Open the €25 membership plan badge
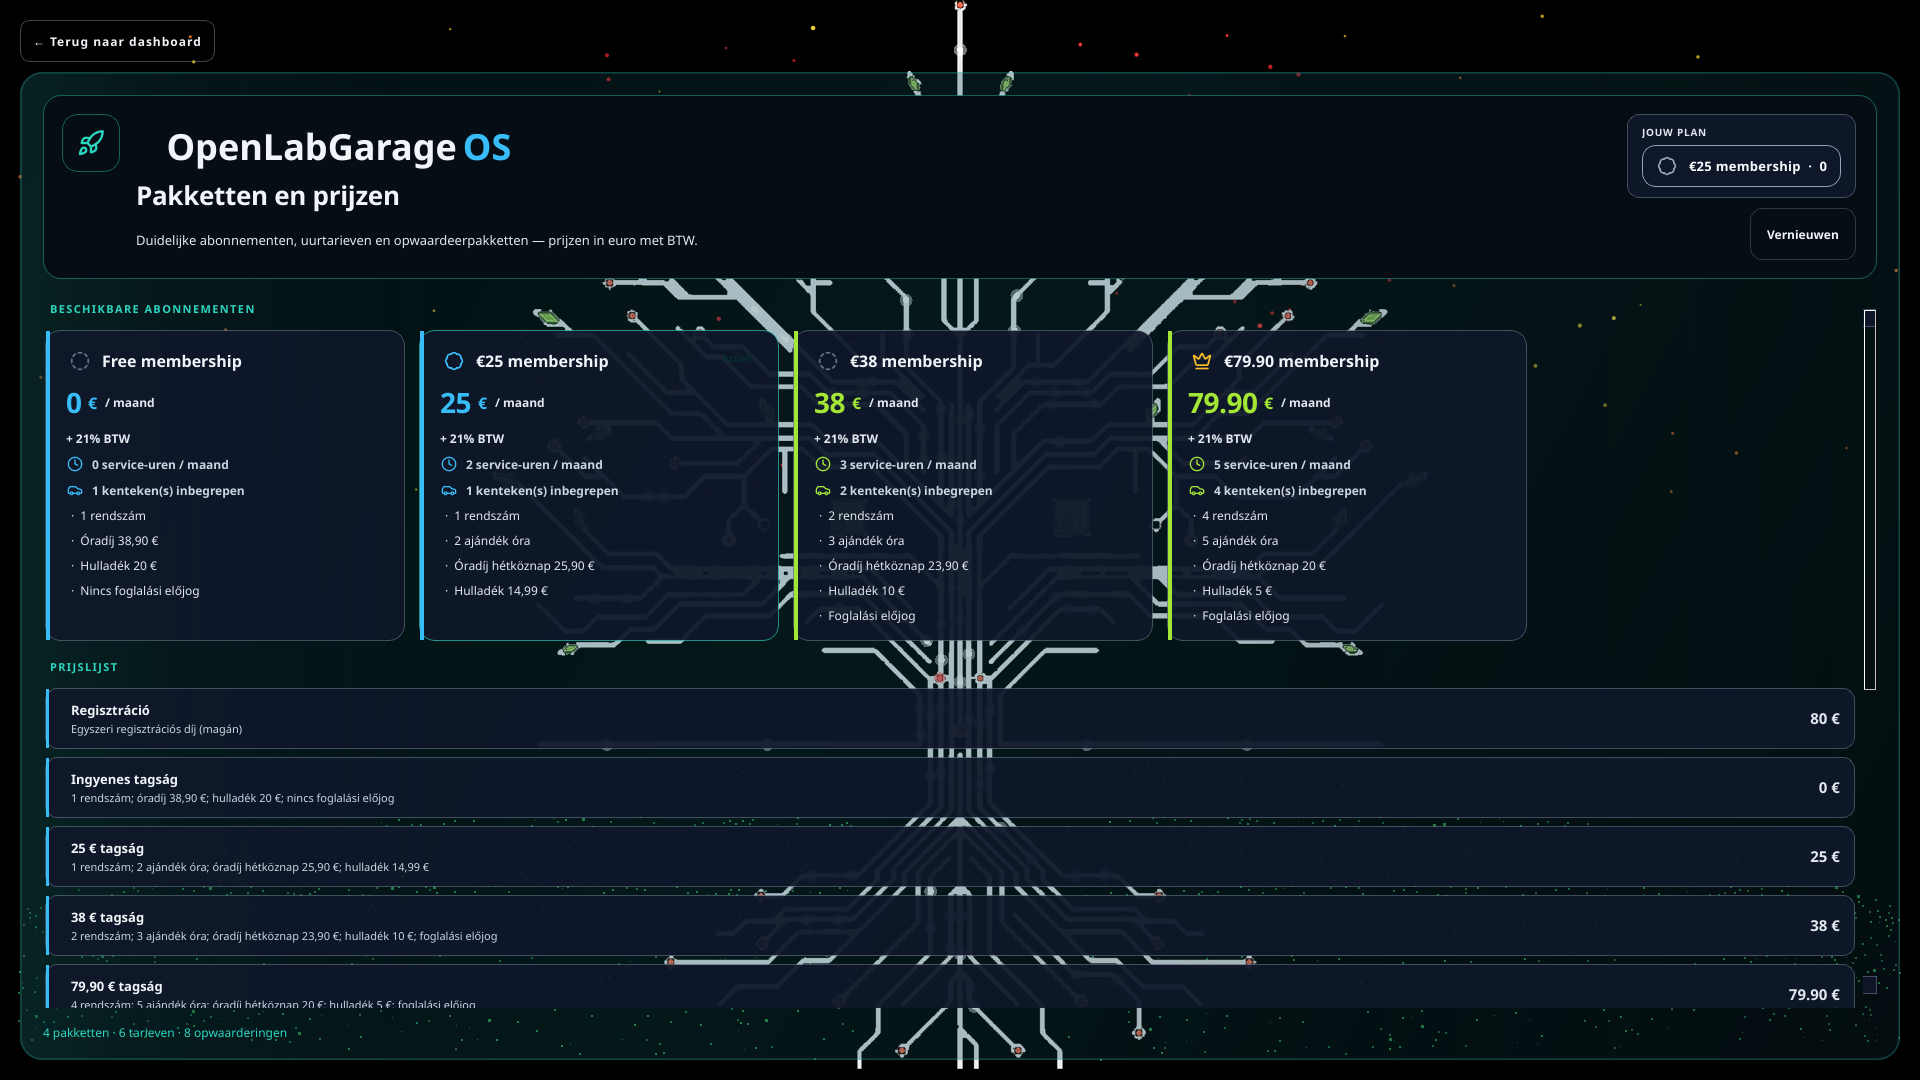This screenshot has width=1920, height=1080. [1741, 166]
